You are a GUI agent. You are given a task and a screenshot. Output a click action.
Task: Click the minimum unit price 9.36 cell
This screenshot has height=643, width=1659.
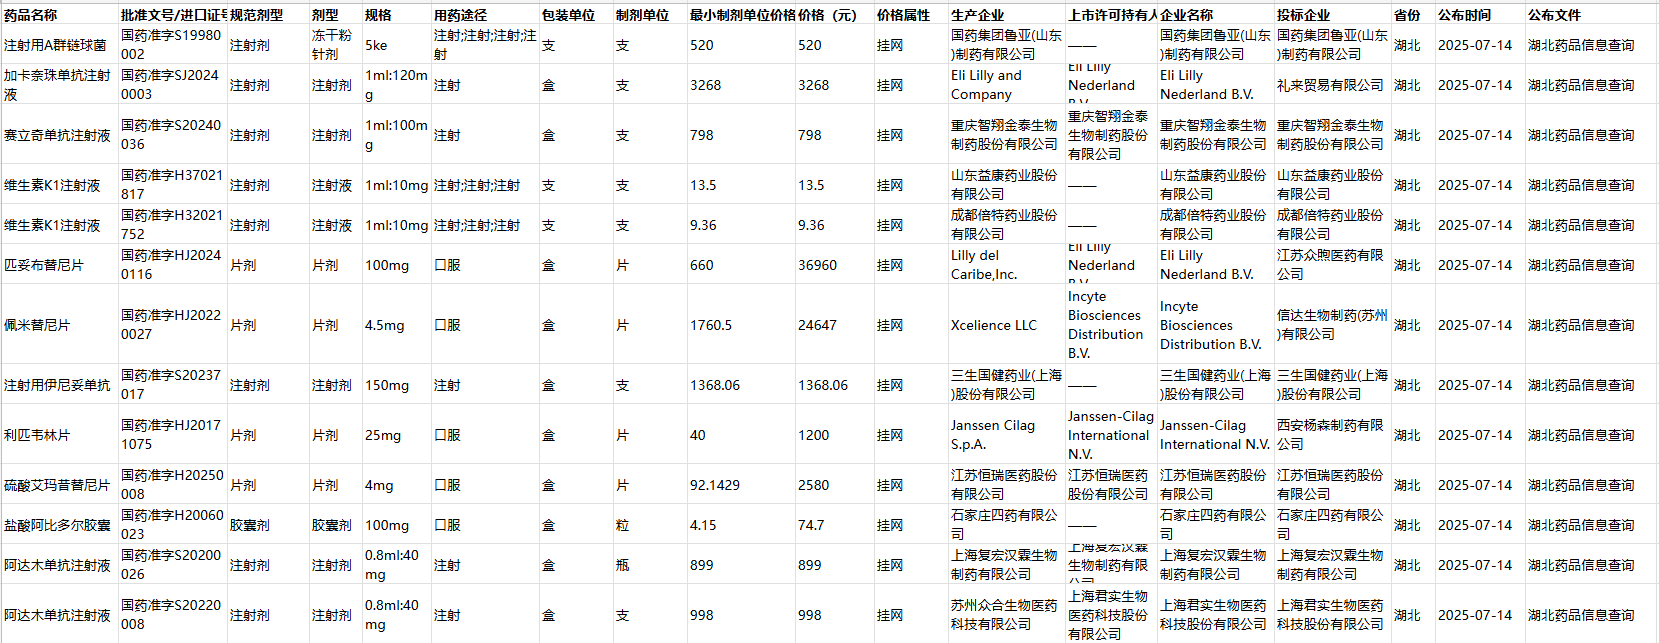742,225
